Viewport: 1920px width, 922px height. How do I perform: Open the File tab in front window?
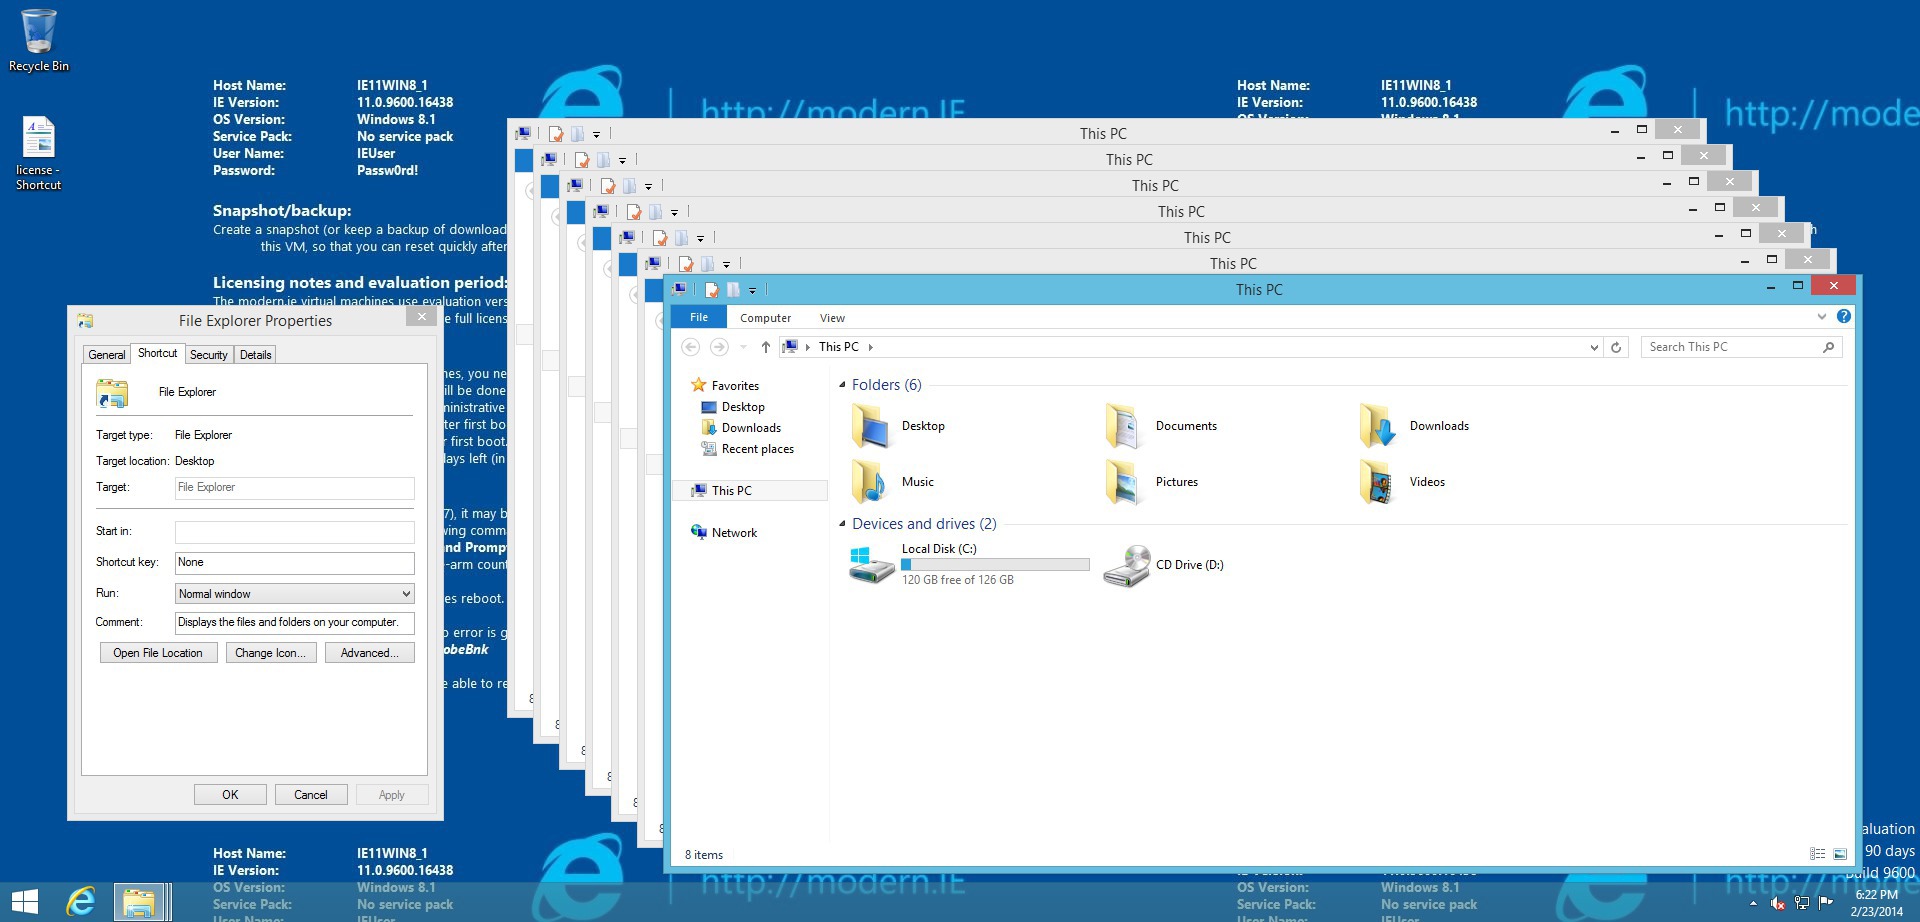click(x=699, y=317)
